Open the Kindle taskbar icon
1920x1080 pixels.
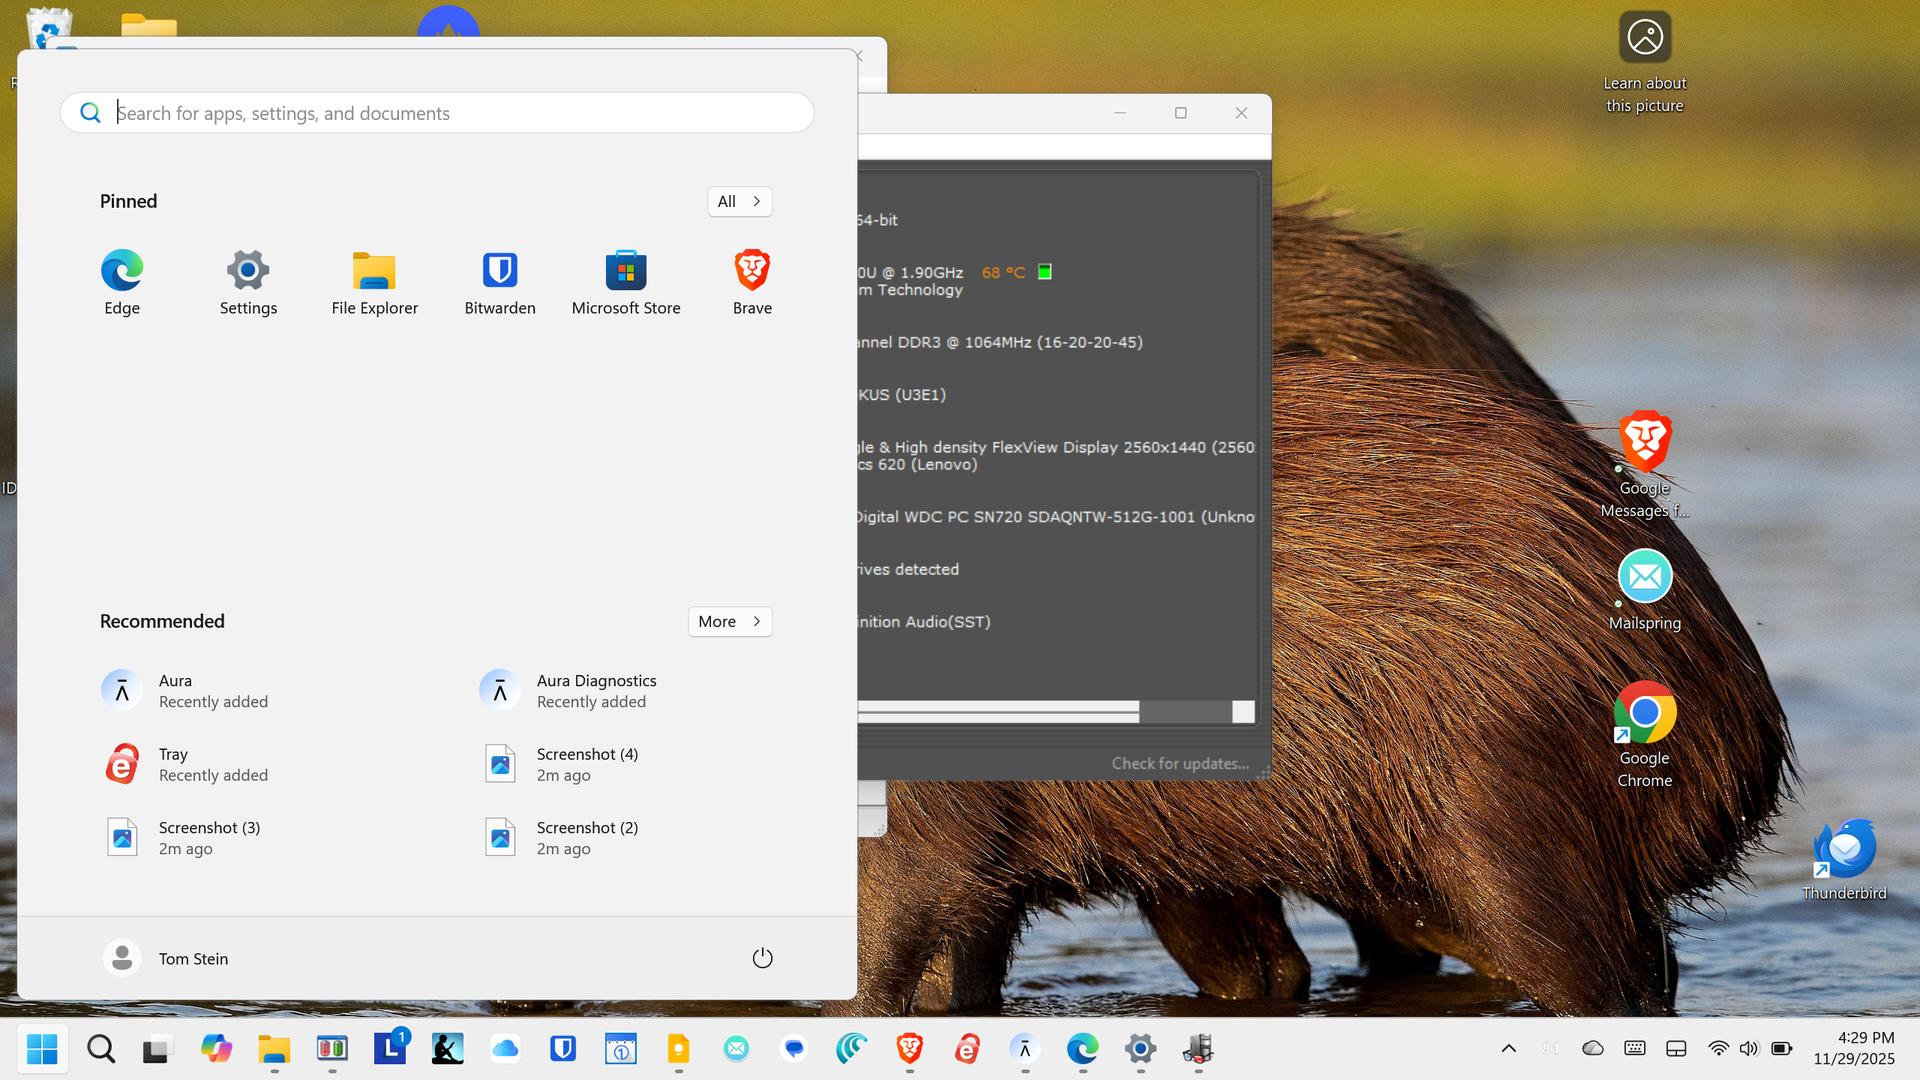(447, 1049)
